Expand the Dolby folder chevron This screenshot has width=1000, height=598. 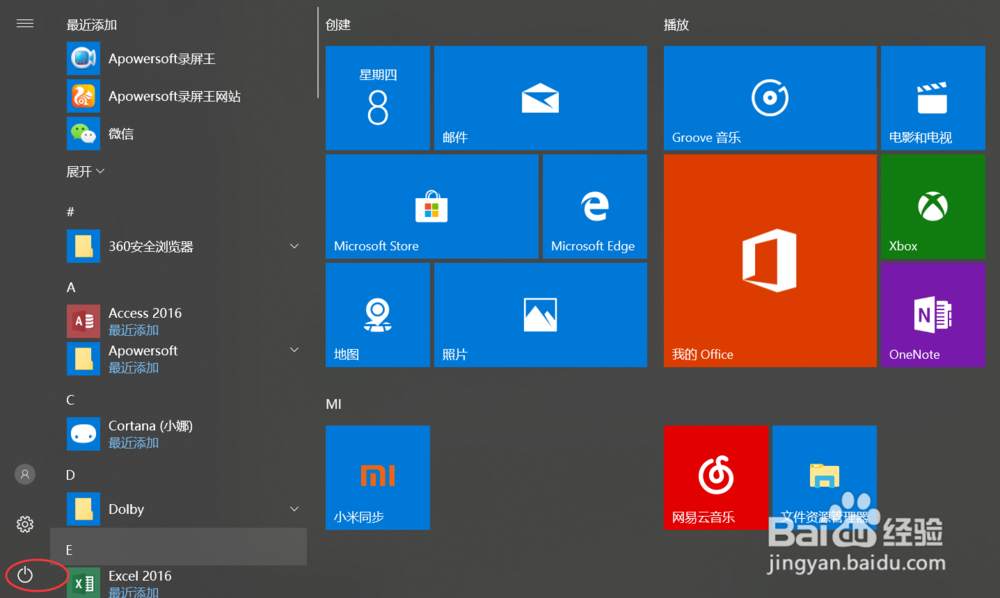tap(294, 509)
